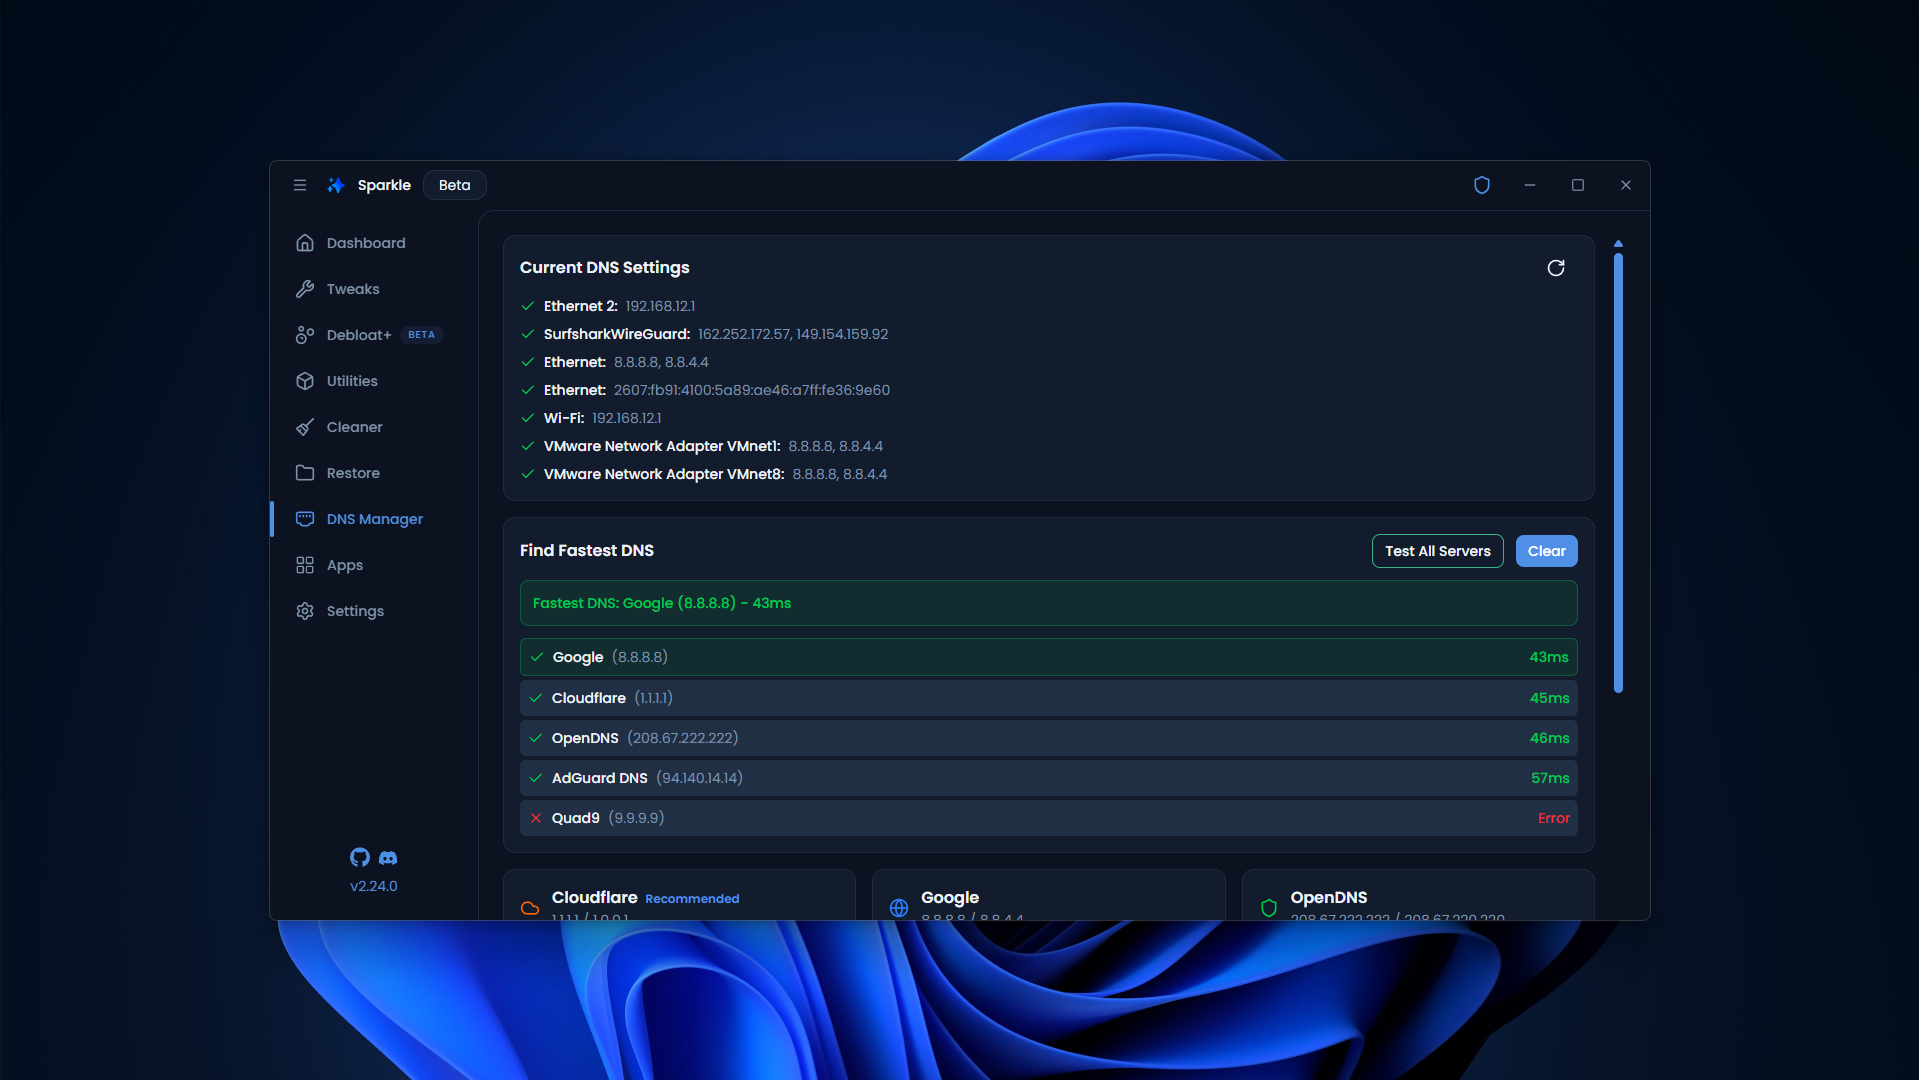Go to the Tweaks section
1919x1080 pixels.
[x=353, y=289]
